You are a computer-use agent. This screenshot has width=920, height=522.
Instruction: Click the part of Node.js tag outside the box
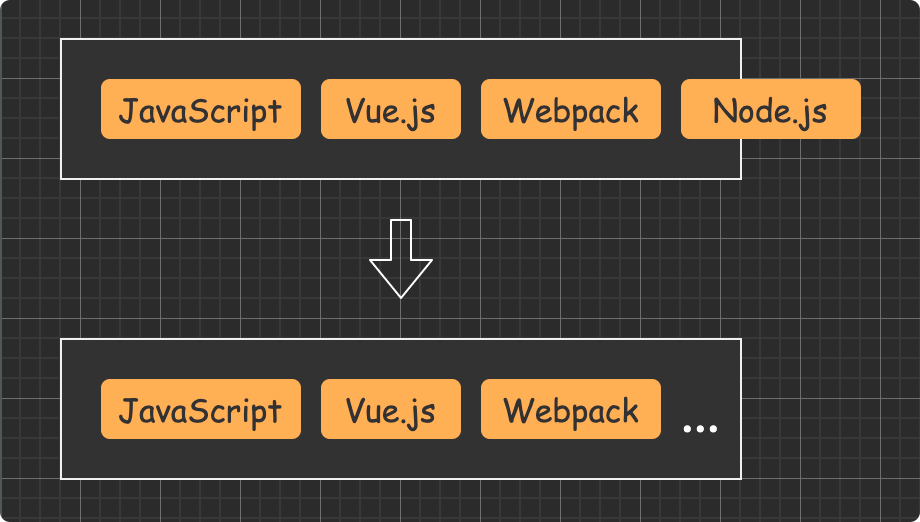tap(800, 109)
